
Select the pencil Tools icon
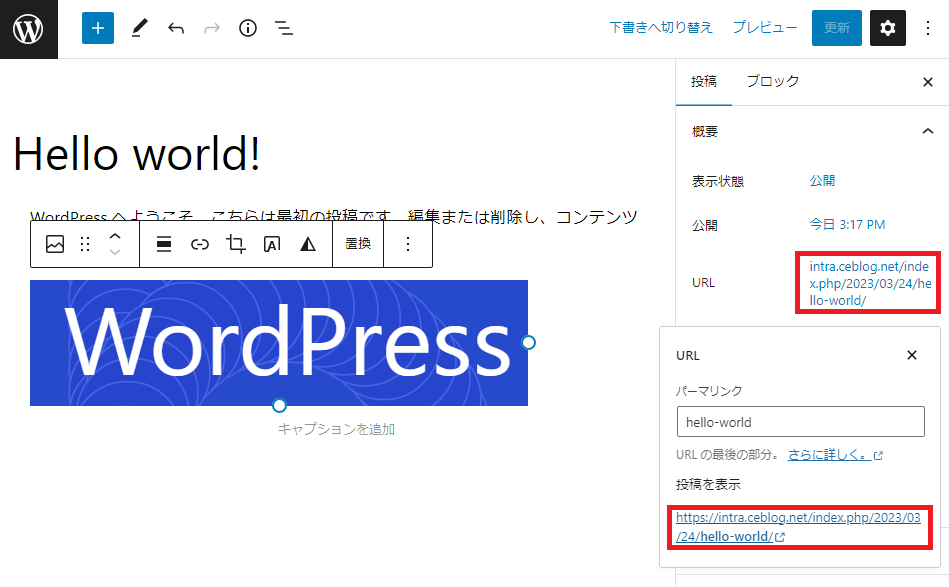point(139,28)
